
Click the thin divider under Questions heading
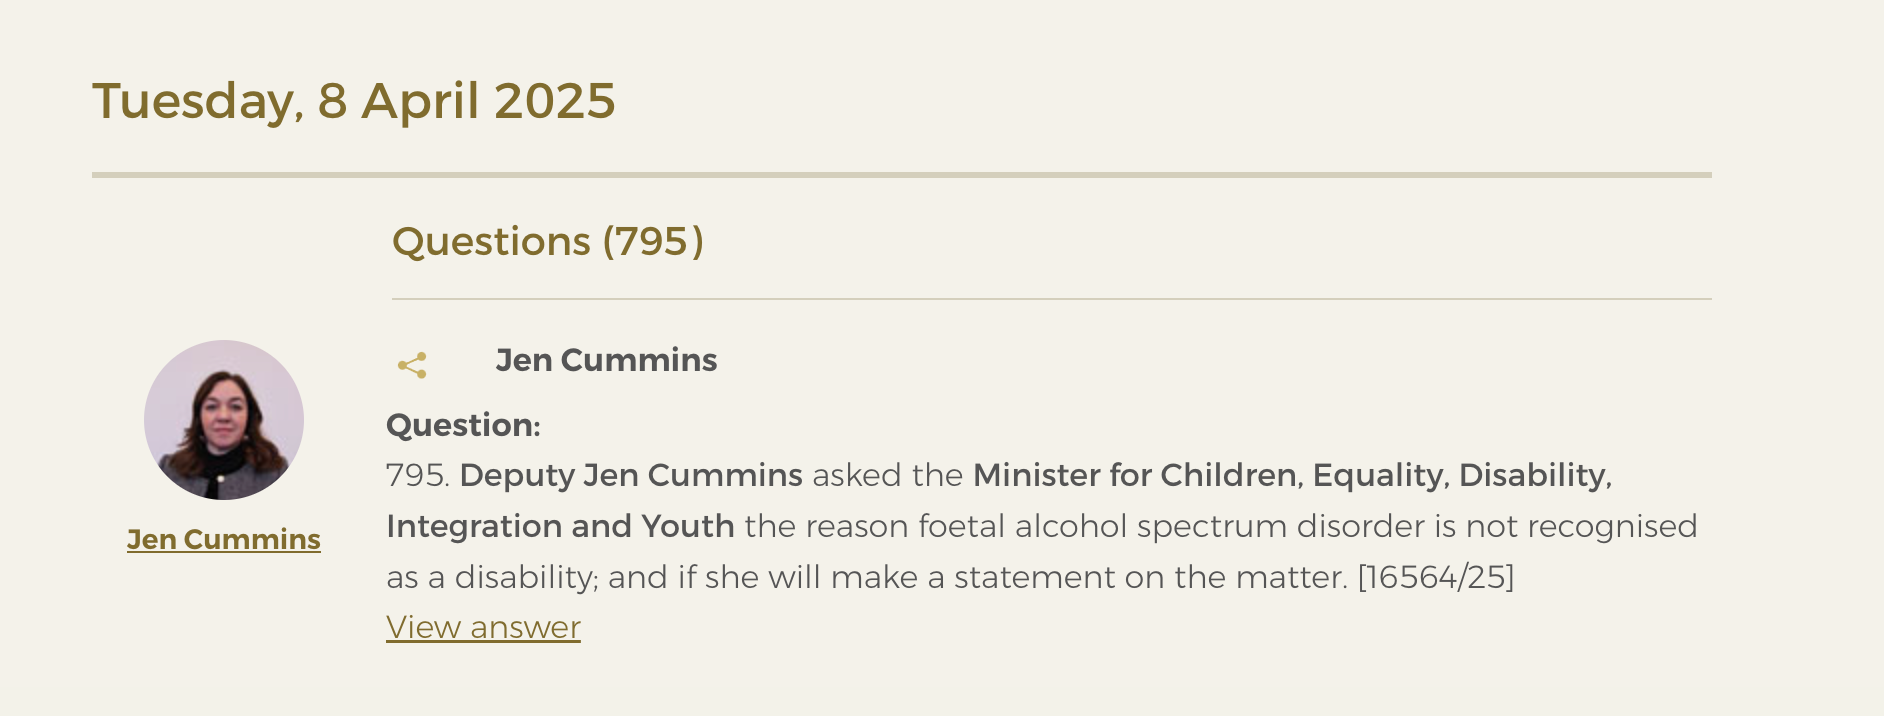click(x=1052, y=299)
